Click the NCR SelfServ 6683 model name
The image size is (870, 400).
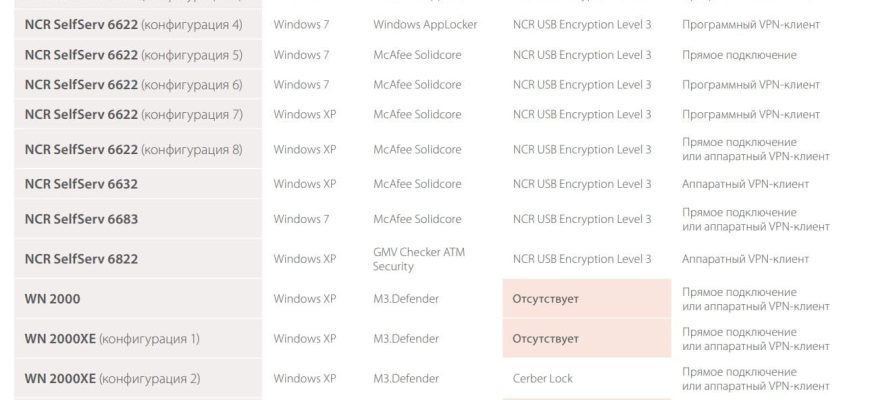[x=81, y=219]
